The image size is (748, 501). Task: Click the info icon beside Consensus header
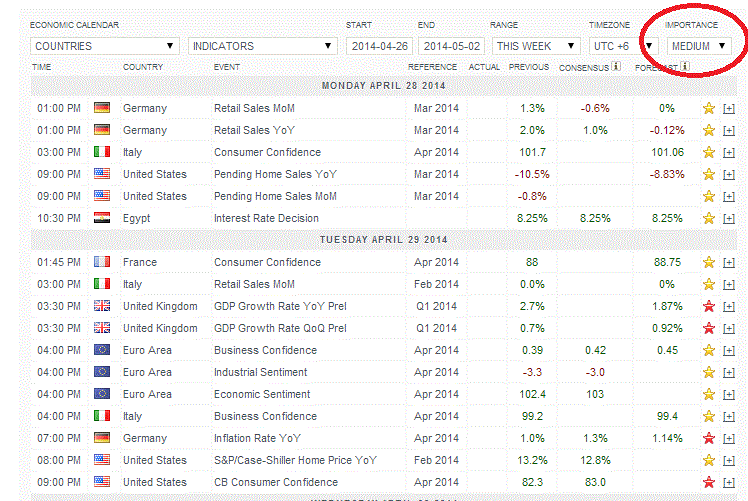[616, 67]
